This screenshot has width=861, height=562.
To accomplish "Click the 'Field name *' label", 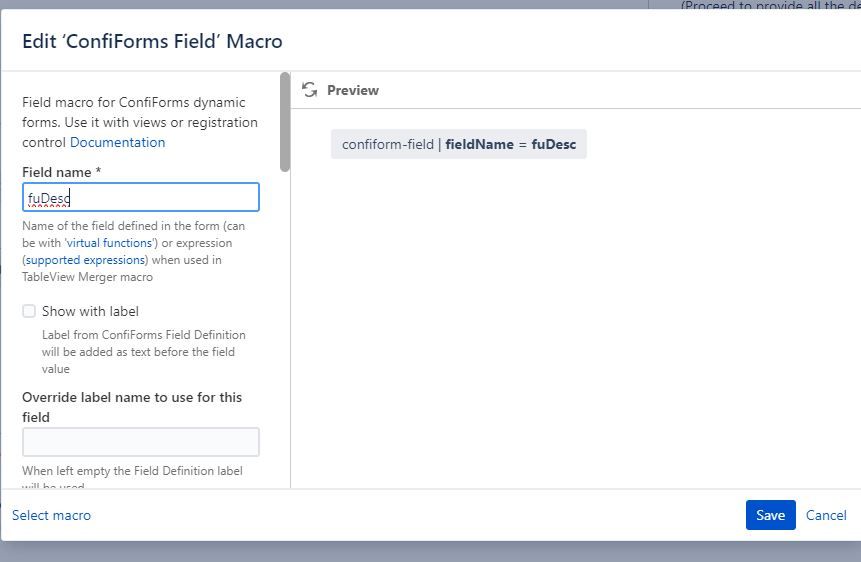I will pyautogui.click(x=62, y=172).
